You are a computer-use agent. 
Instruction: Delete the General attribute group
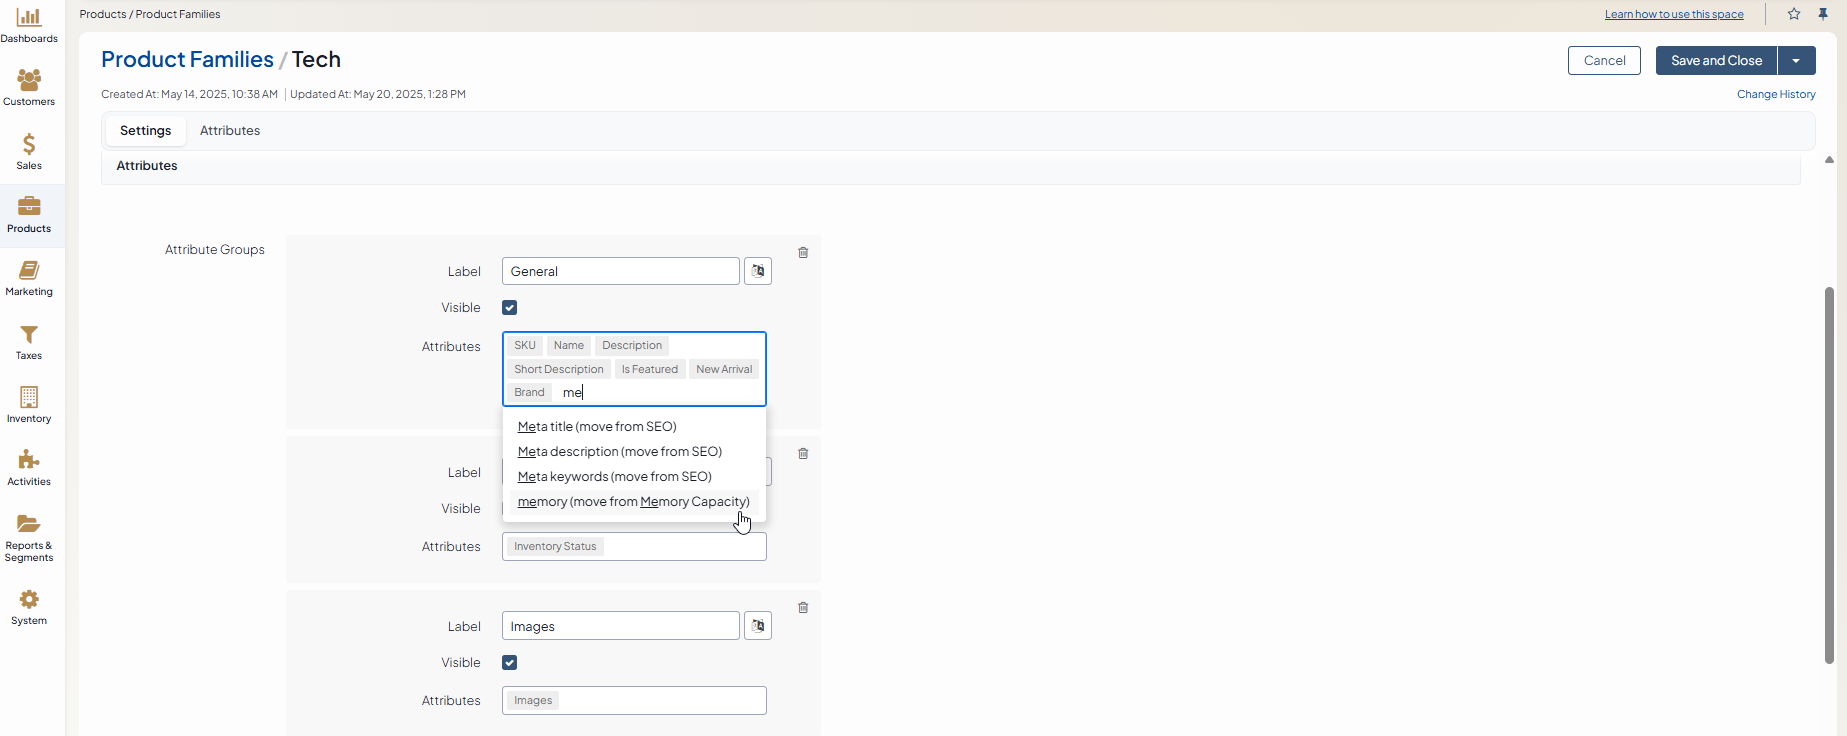click(803, 253)
